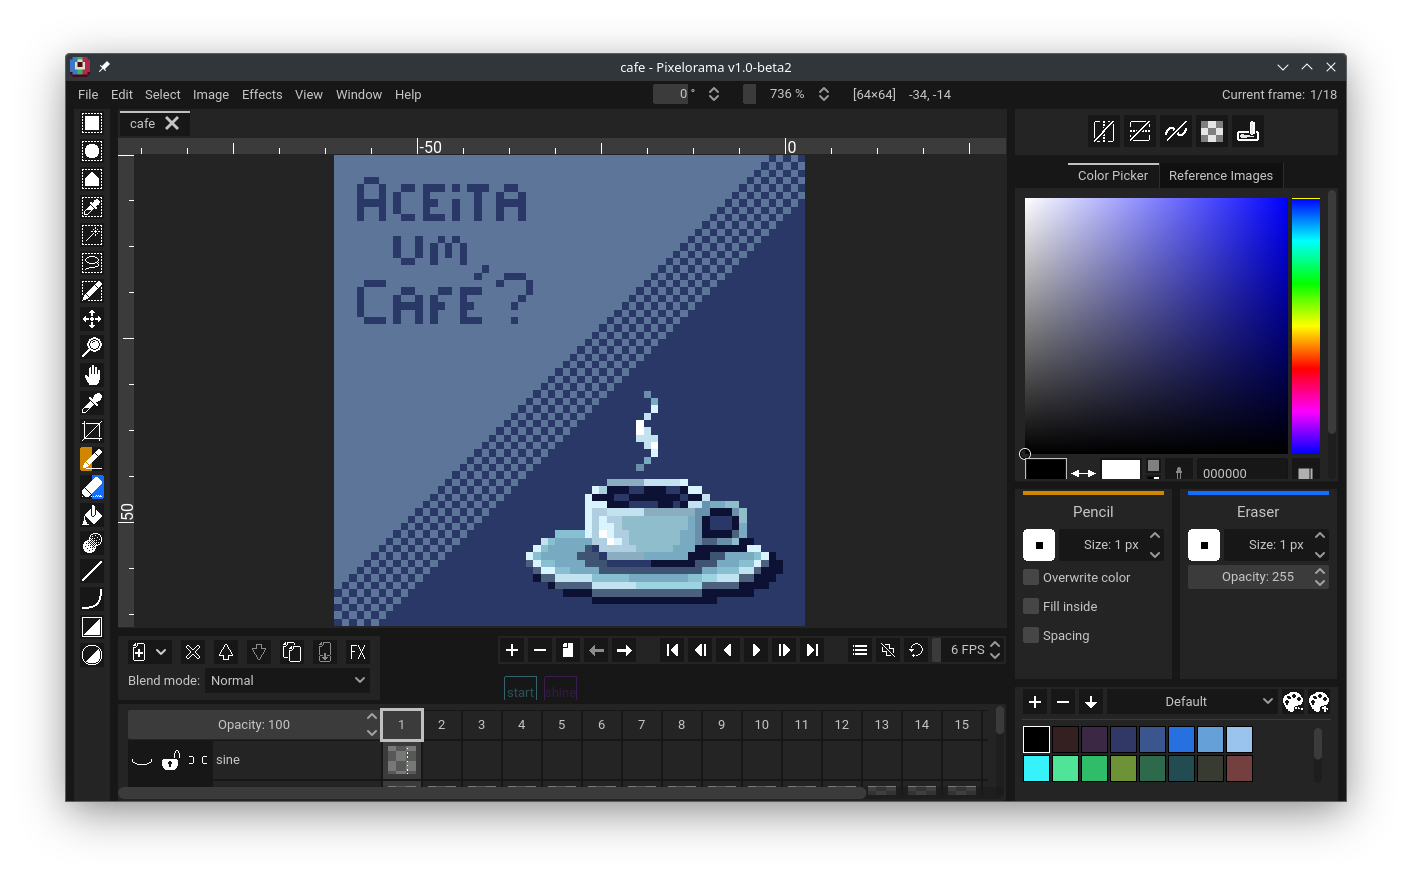The image size is (1413, 880).
Task: Expand the add layer type arrow
Action: [161, 652]
